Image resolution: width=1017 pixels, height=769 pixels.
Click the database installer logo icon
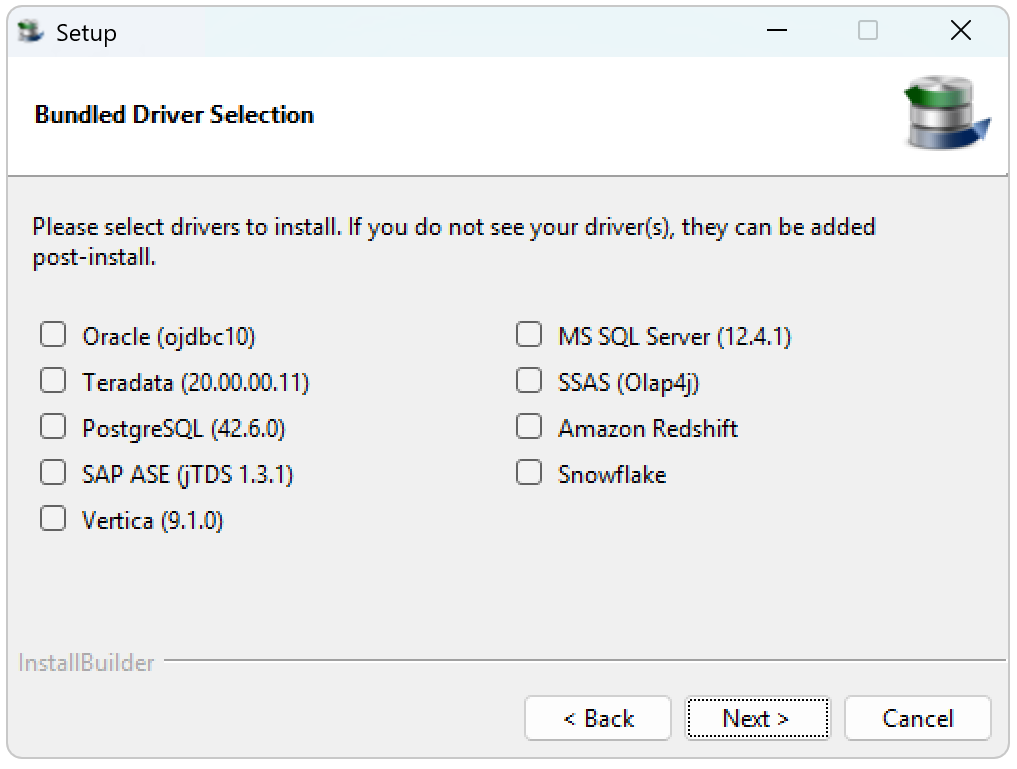(946, 113)
